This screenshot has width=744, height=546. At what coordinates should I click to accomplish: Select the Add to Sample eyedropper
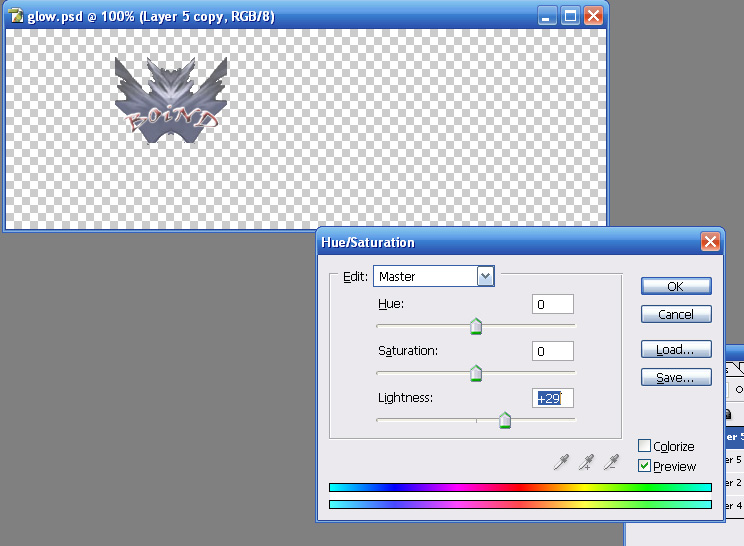(588, 462)
